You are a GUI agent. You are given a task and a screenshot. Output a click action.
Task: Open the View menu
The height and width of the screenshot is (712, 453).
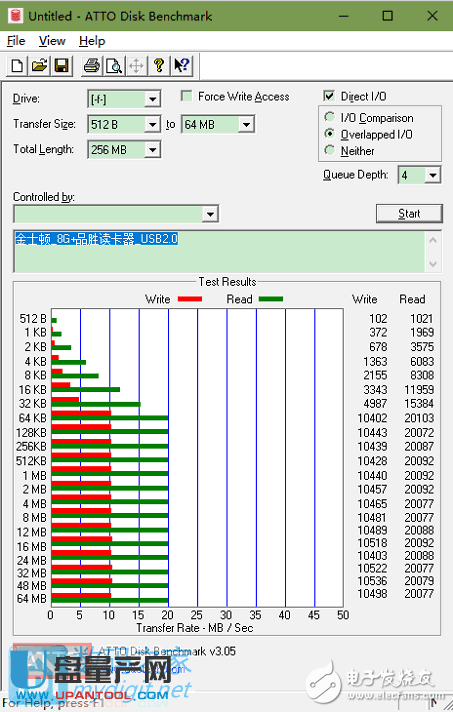[x=52, y=41]
